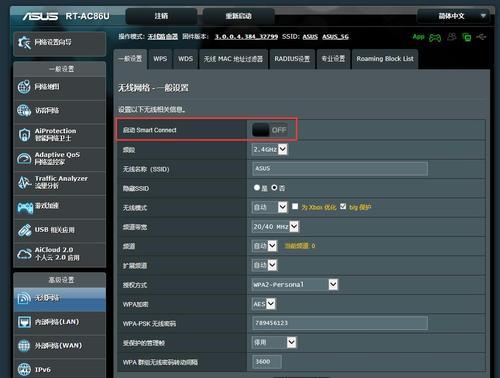Toggle the Smart Connect OFF switch
The width and height of the screenshot is (500, 378).
coord(270,130)
